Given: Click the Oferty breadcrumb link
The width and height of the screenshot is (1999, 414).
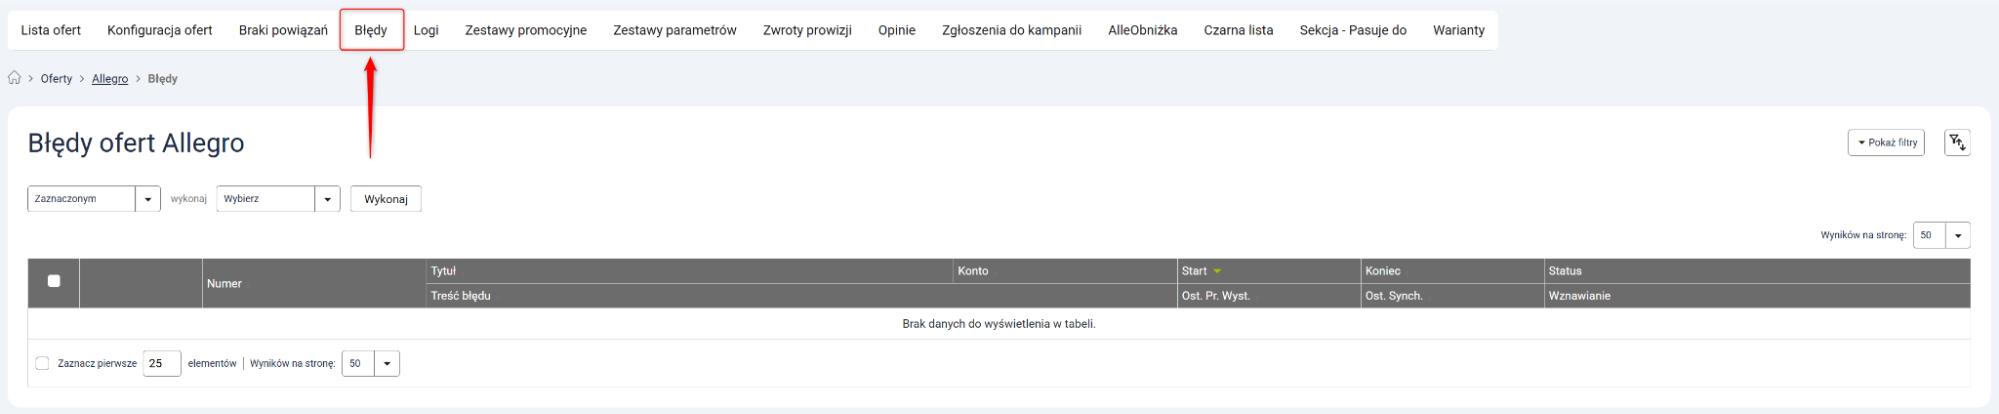Looking at the screenshot, I should [x=56, y=79].
